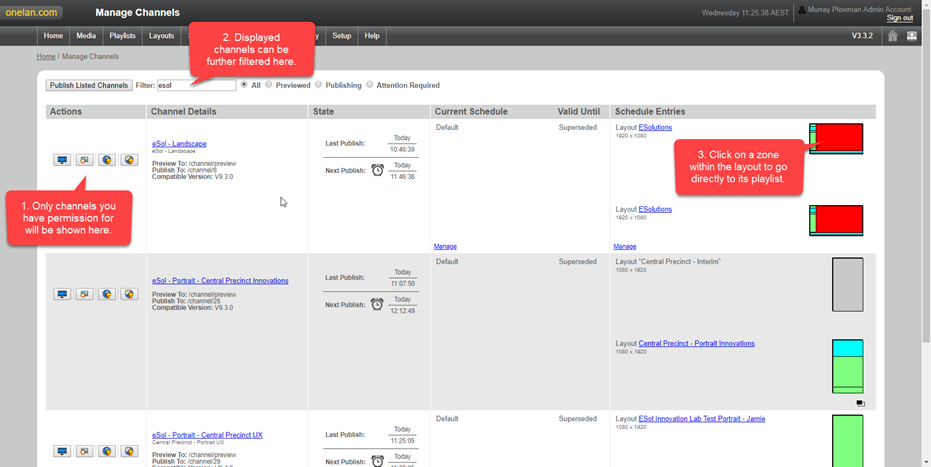The height and width of the screenshot is (467, 931).
Task: Click the globe publish icon for eSol - Landscape
Action: [107, 160]
